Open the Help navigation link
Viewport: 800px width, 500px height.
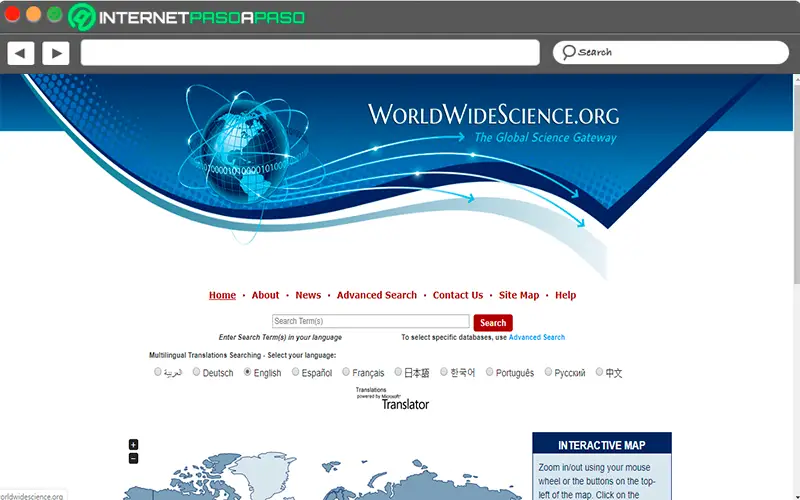coord(565,295)
